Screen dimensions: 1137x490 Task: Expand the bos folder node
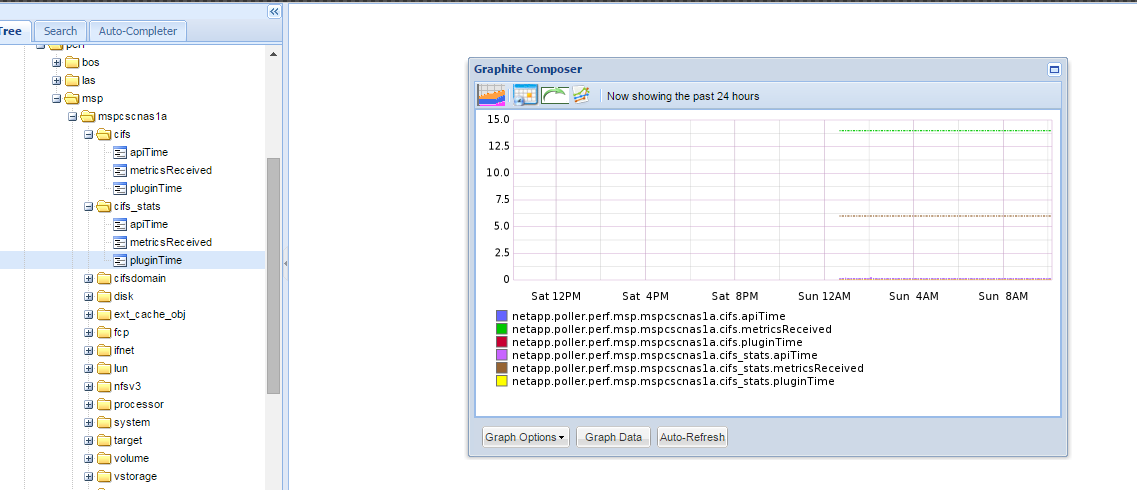pos(57,62)
